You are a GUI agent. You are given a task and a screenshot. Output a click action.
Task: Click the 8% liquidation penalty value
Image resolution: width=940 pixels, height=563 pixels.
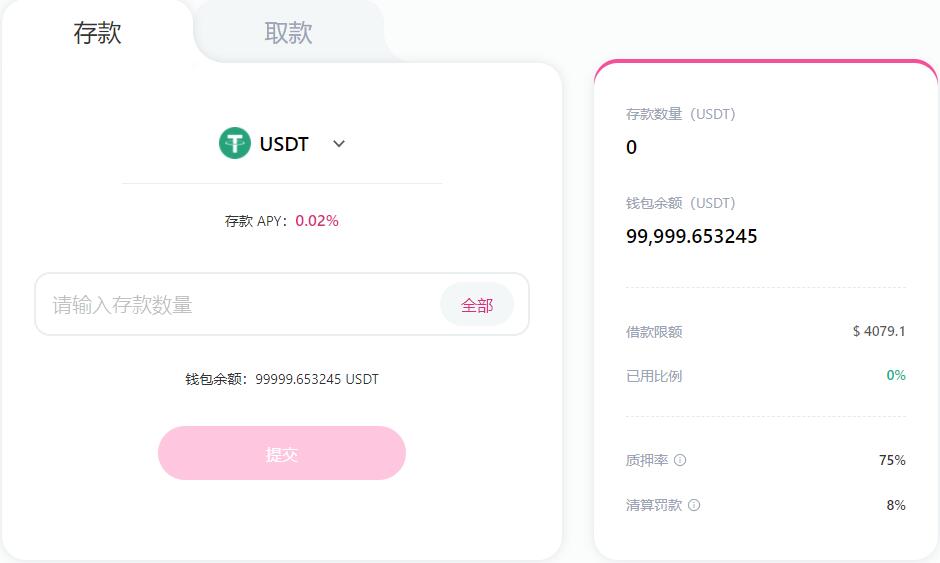(x=896, y=505)
